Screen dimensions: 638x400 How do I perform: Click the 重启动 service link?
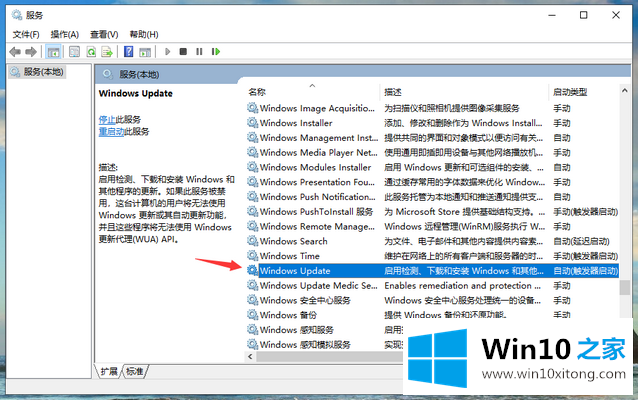tap(111, 131)
